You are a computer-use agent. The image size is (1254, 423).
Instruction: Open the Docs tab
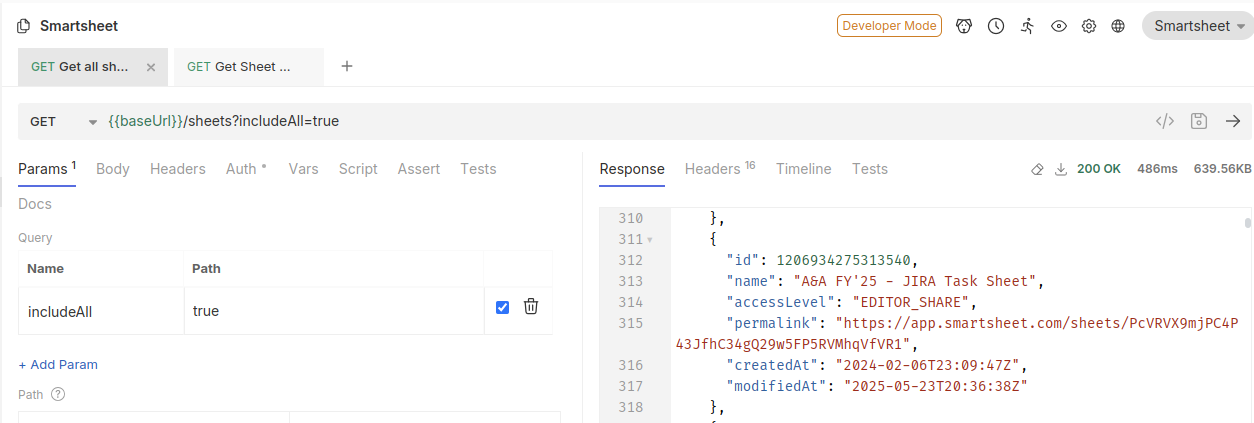35,204
